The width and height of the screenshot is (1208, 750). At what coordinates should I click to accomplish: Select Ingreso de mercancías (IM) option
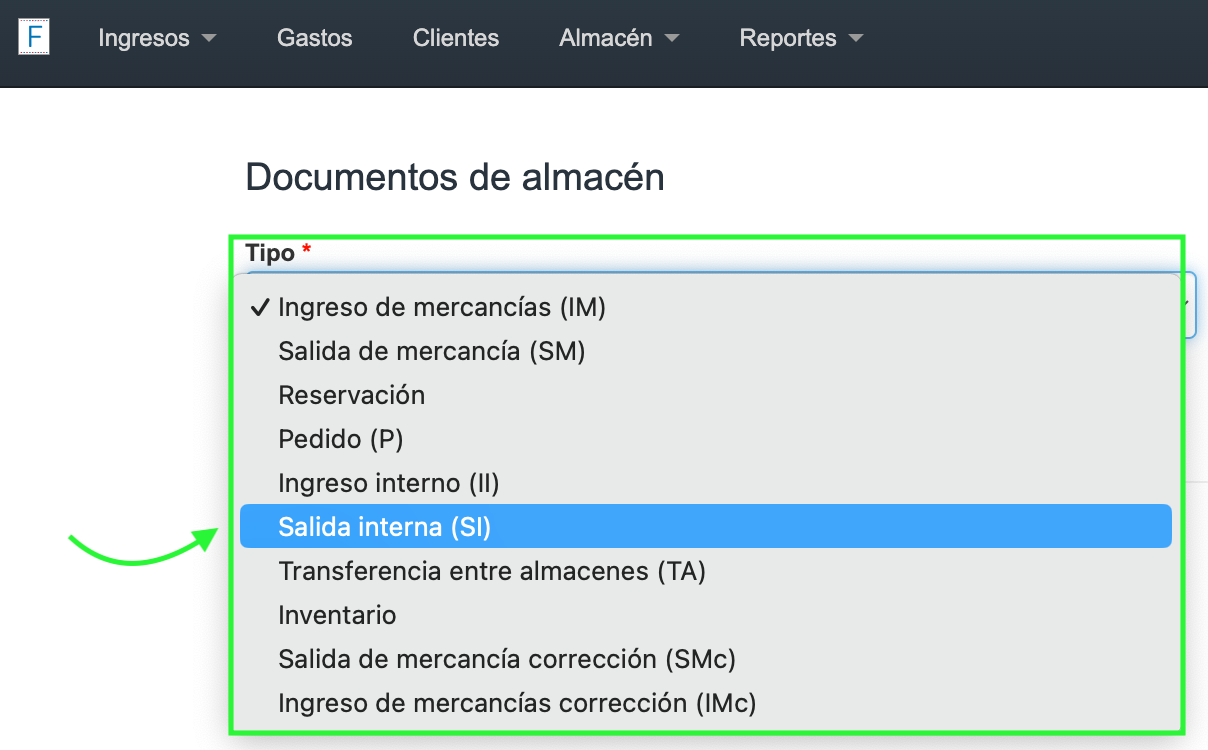(442, 307)
